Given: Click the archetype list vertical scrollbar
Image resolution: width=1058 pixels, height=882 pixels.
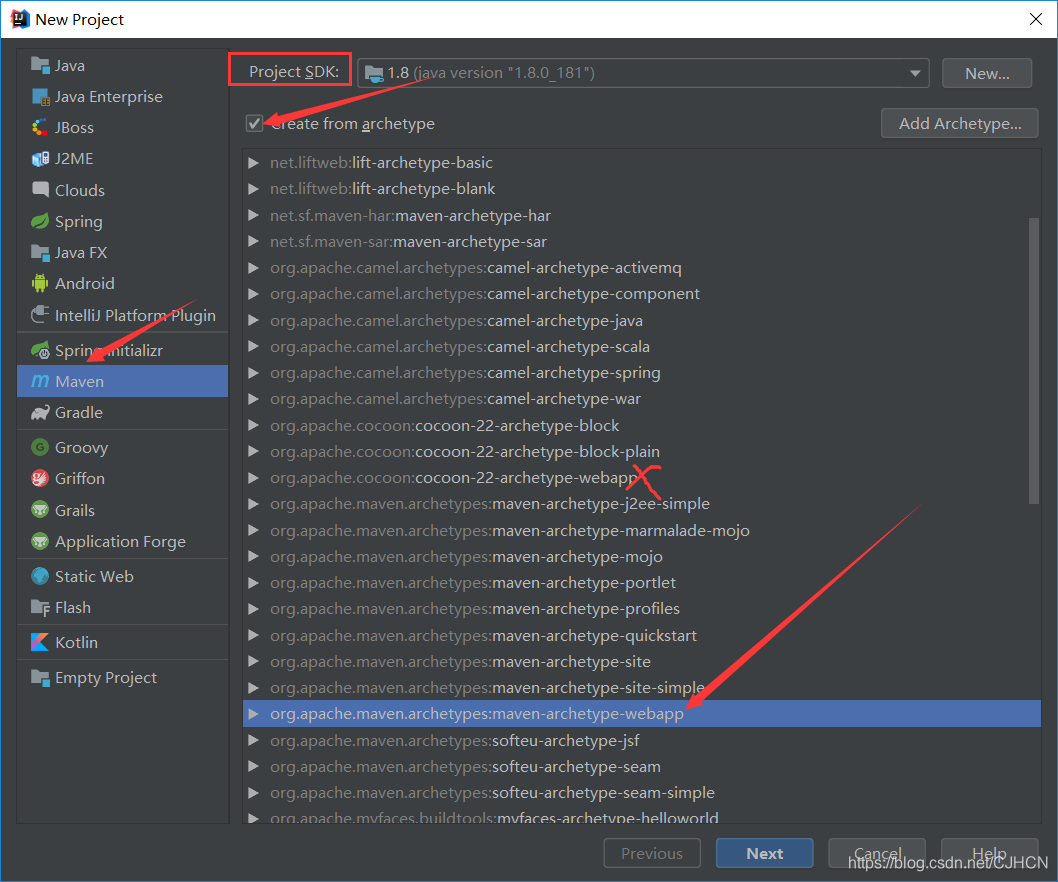Looking at the screenshot, I should tap(1034, 360).
